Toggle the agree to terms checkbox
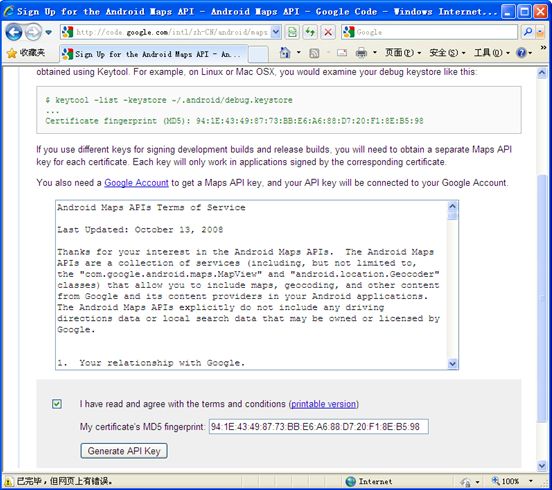This screenshot has width=552, height=490. point(57,404)
